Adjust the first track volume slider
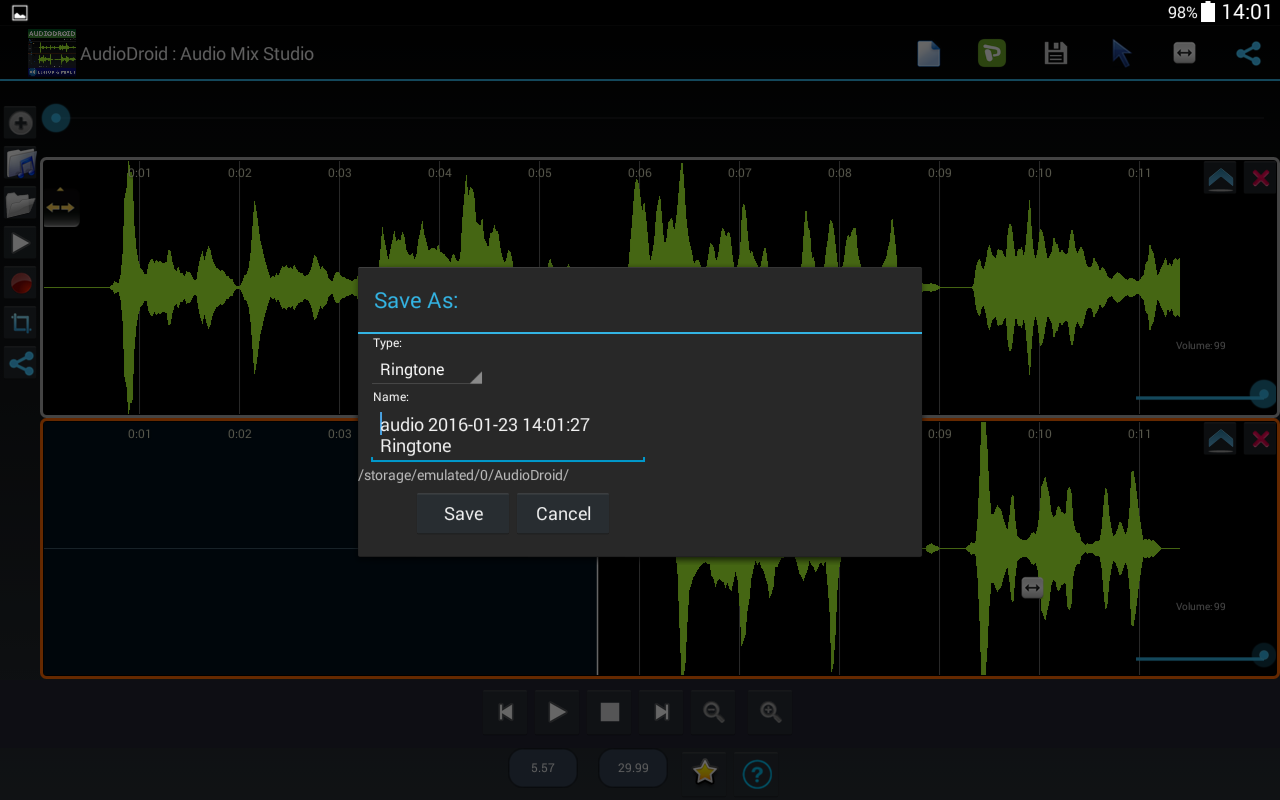The image size is (1280, 800). [x=1205, y=396]
